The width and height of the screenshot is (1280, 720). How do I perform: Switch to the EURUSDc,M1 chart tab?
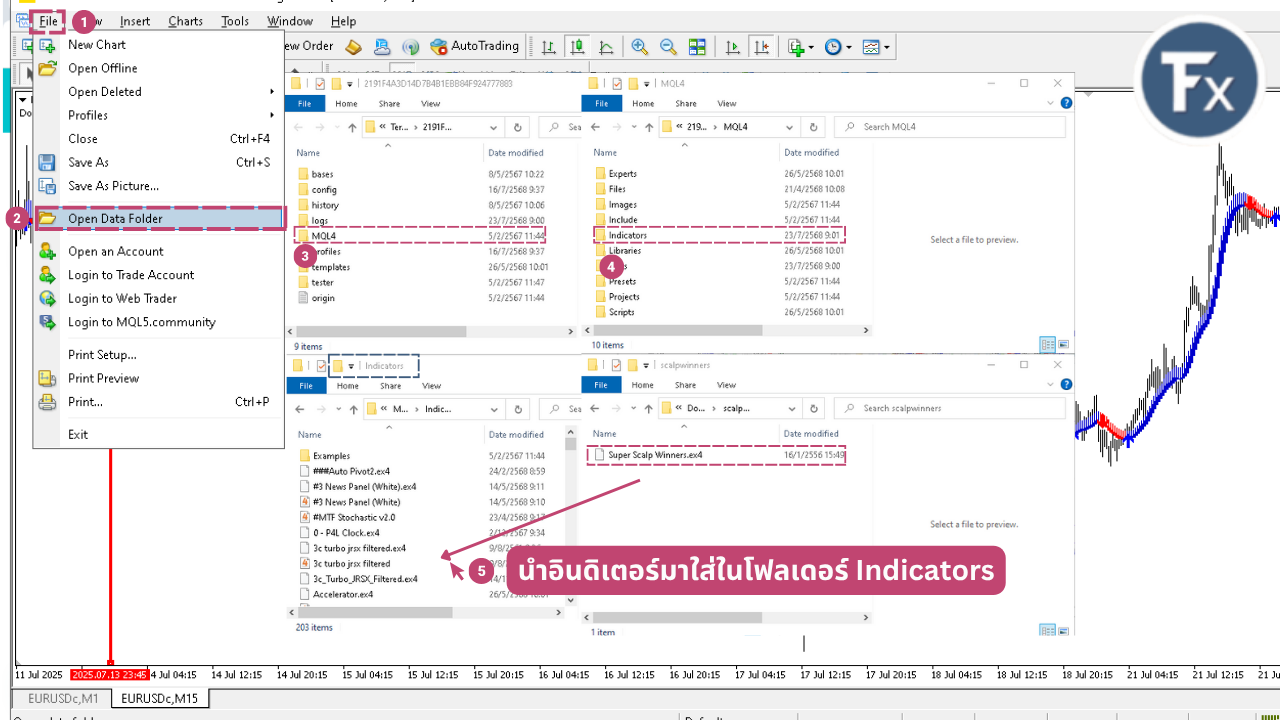63,698
